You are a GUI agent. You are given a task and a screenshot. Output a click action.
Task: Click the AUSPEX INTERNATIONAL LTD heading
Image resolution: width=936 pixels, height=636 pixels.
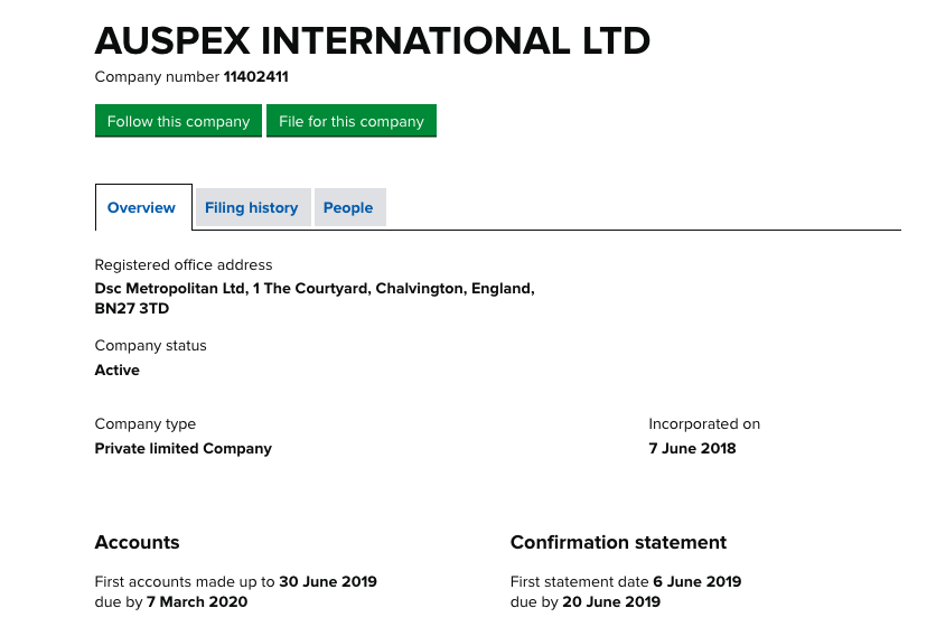pyautogui.click(x=371, y=41)
